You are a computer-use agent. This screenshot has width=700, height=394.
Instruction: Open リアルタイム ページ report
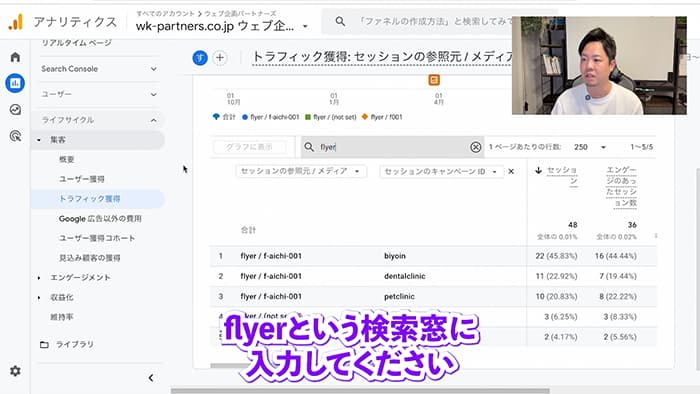click(76, 43)
